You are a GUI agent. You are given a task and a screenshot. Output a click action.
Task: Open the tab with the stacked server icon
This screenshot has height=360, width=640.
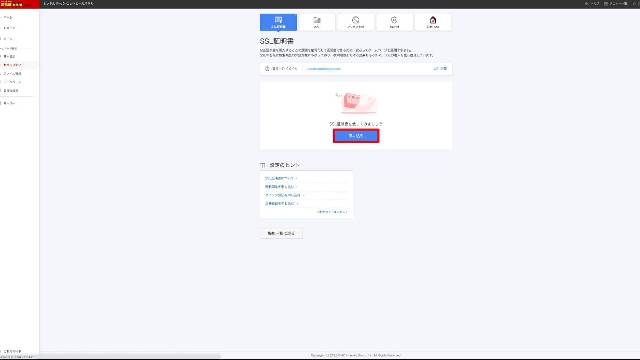click(317, 22)
